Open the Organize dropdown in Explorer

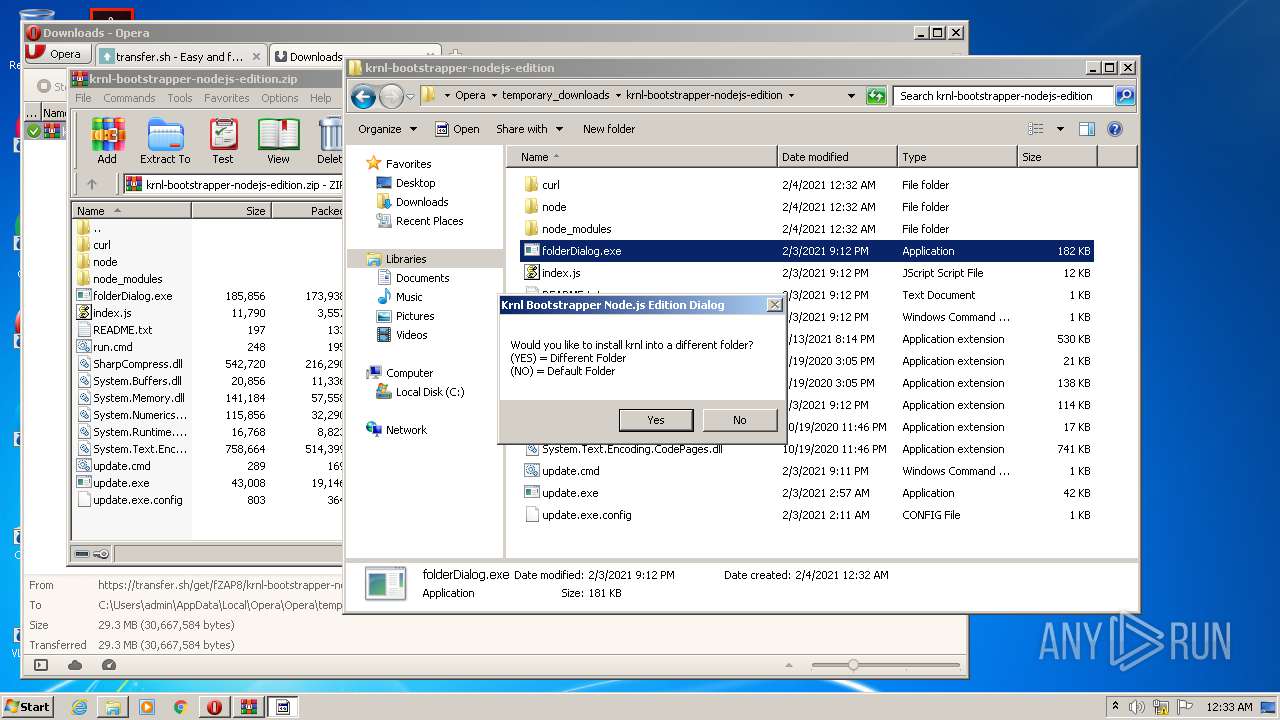387,129
